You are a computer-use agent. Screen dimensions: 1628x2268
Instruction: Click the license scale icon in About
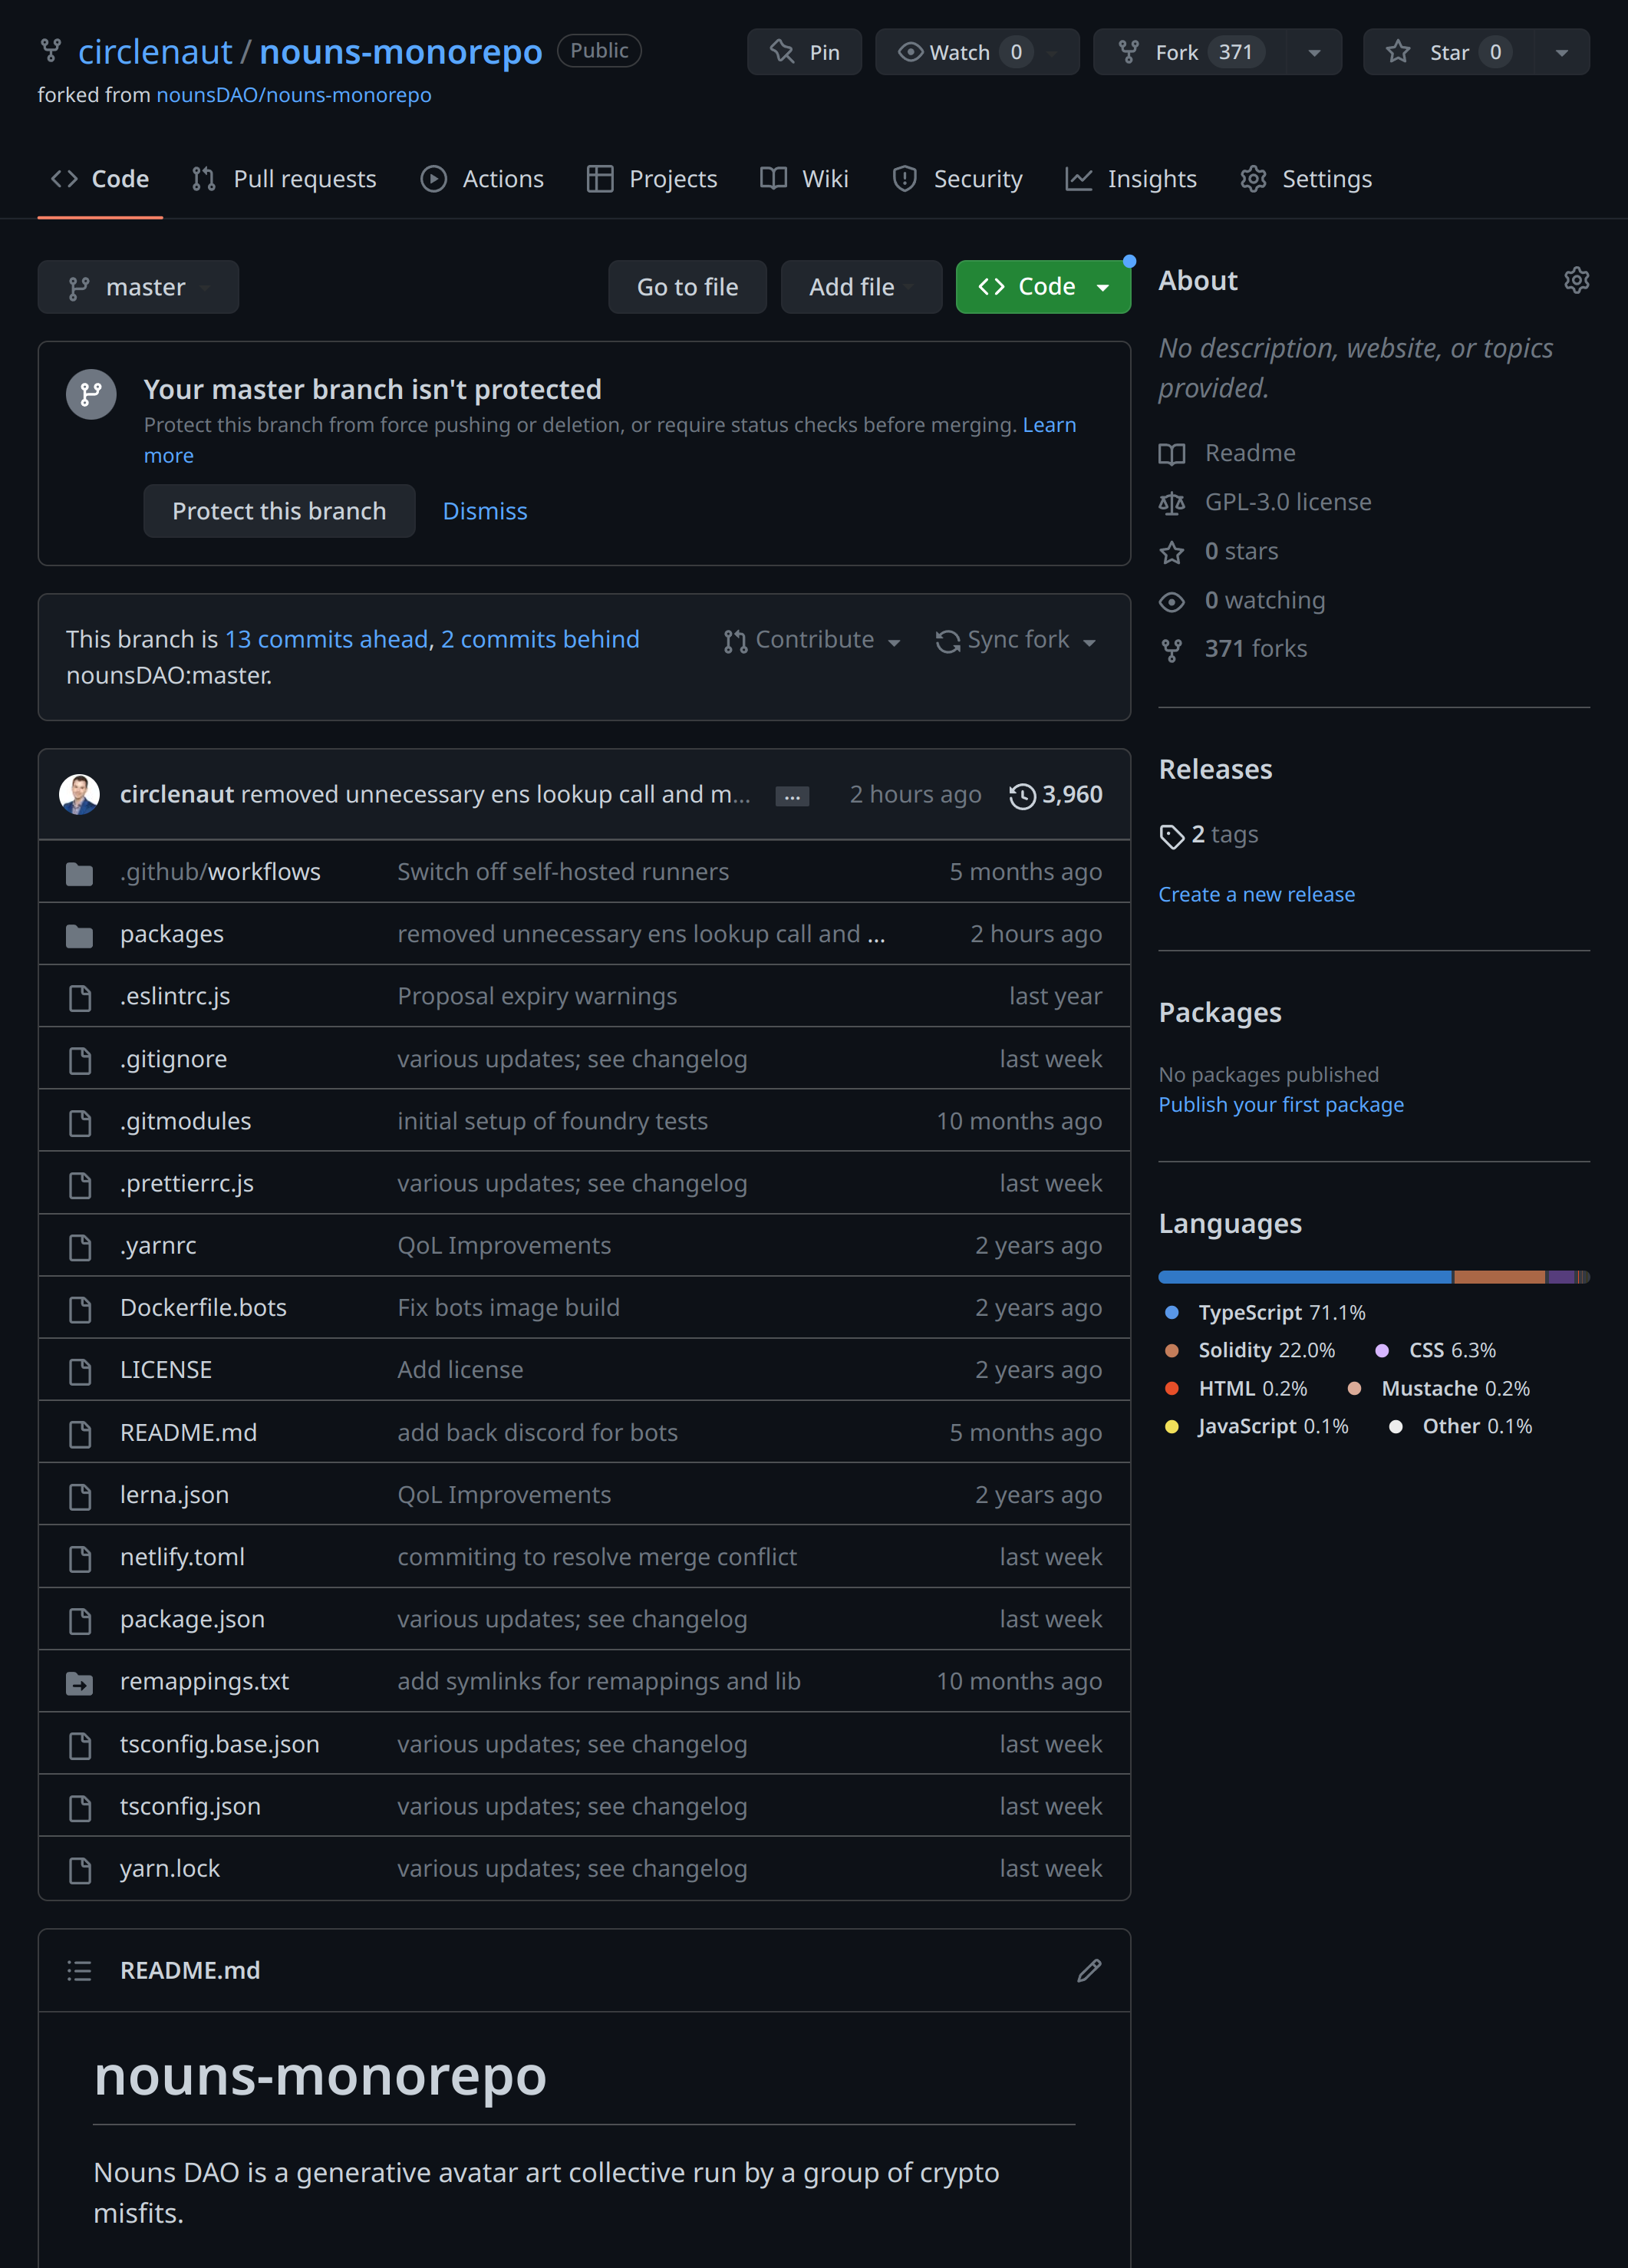[1171, 503]
